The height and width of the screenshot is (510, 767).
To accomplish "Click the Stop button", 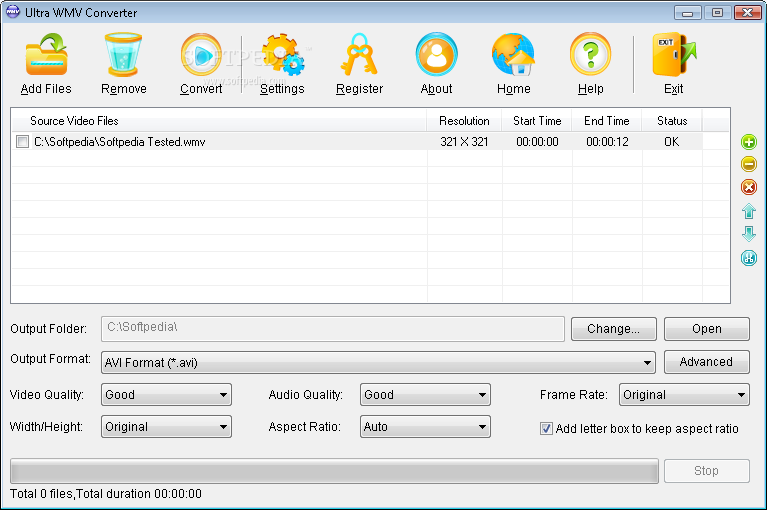I will tap(706, 471).
